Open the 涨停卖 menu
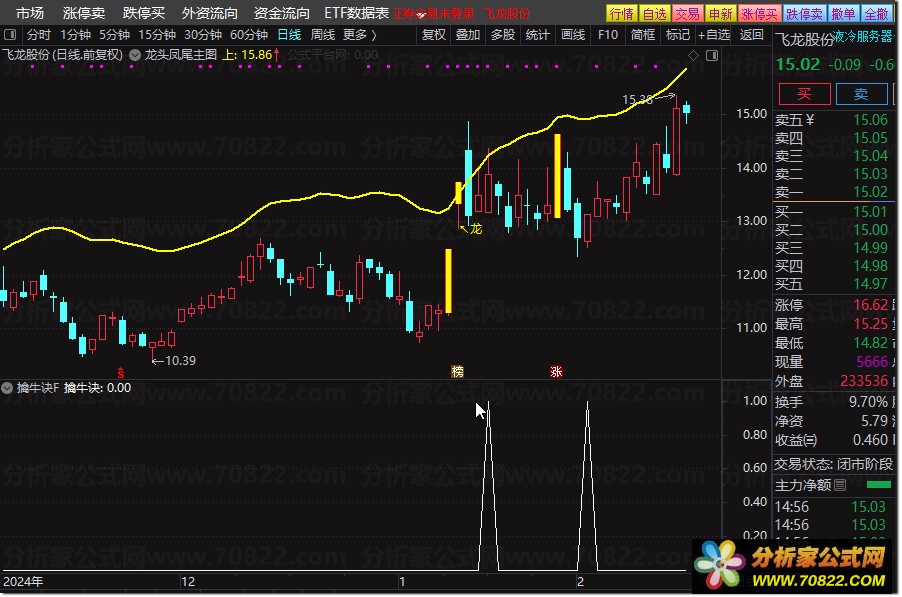 click(x=84, y=13)
